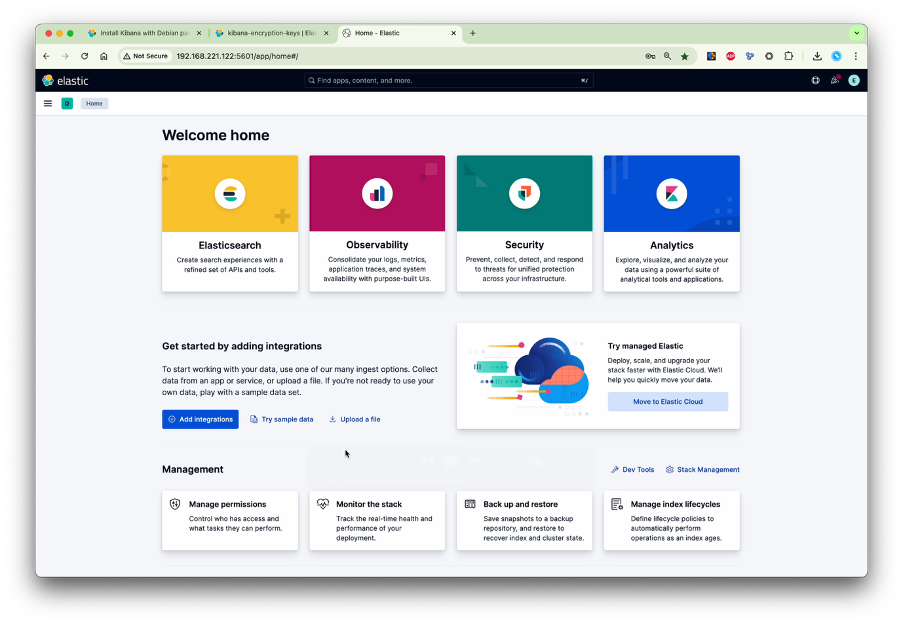Open the Manage permissions card
The height and width of the screenshot is (624, 904).
(x=230, y=520)
